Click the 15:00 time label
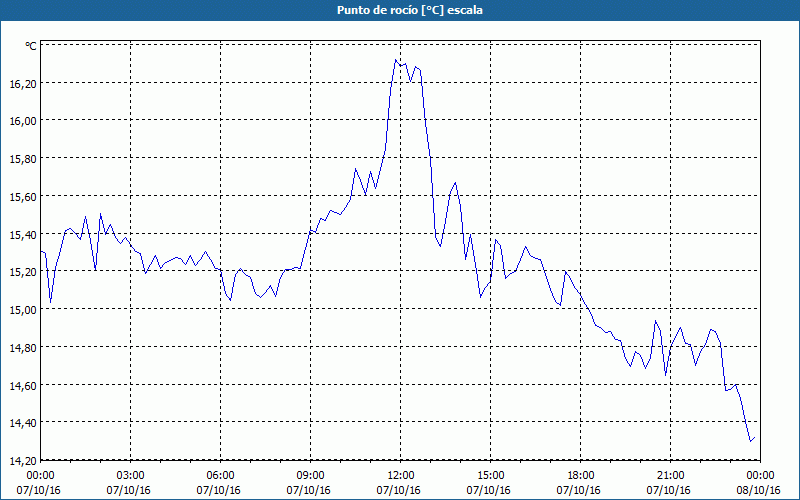Image resolution: width=800 pixels, height=500 pixels. pyautogui.click(x=490, y=476)
